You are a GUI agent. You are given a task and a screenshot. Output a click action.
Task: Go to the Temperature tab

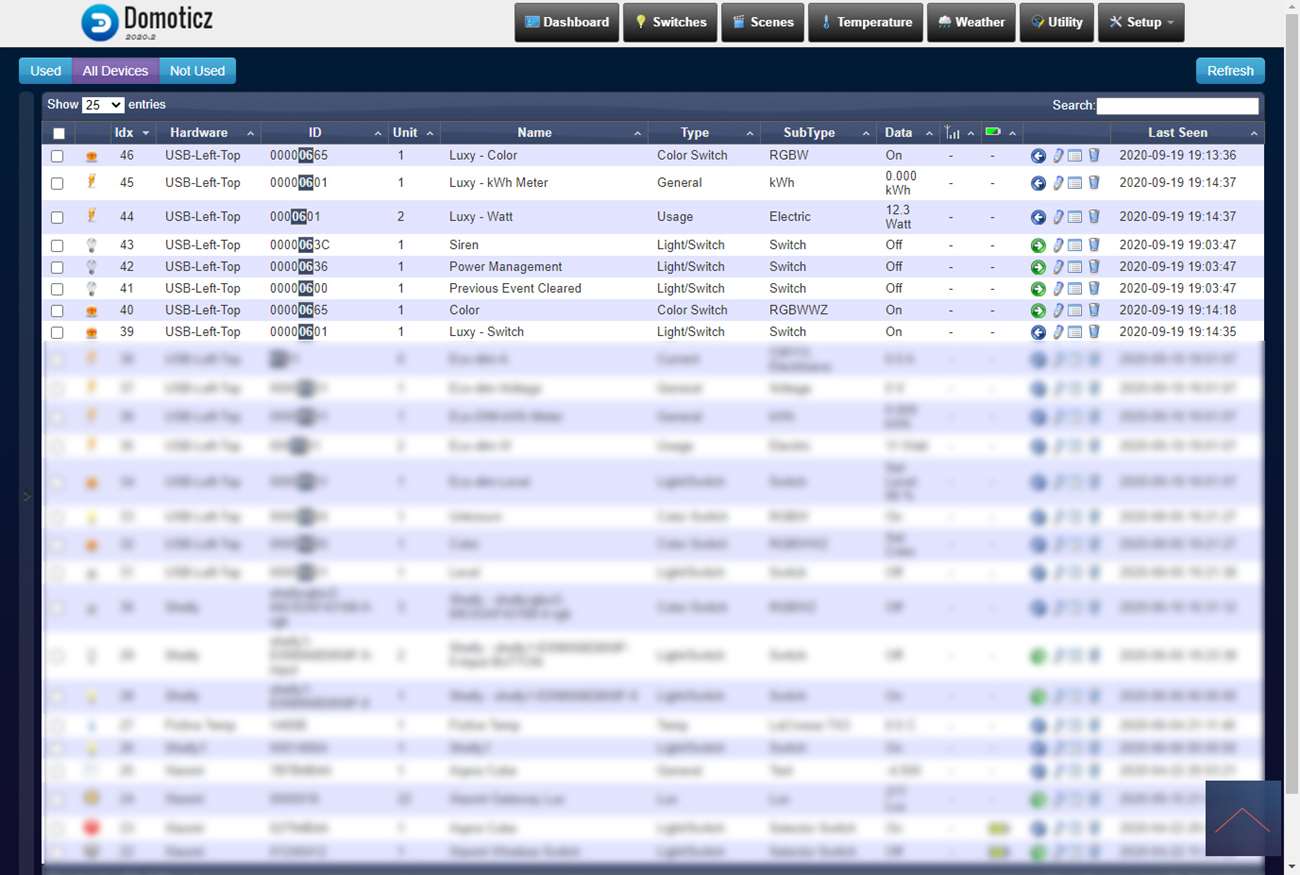coord(866,22)
